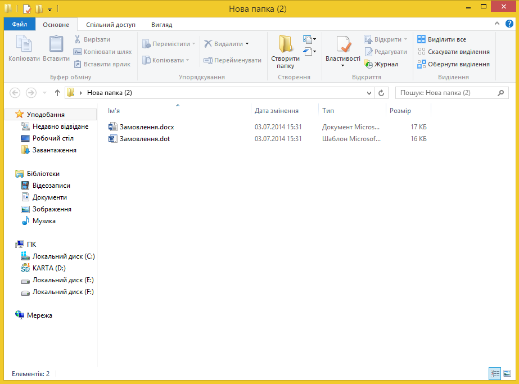Open Журнал history command

pyautogui.click(x=381, y=64)
